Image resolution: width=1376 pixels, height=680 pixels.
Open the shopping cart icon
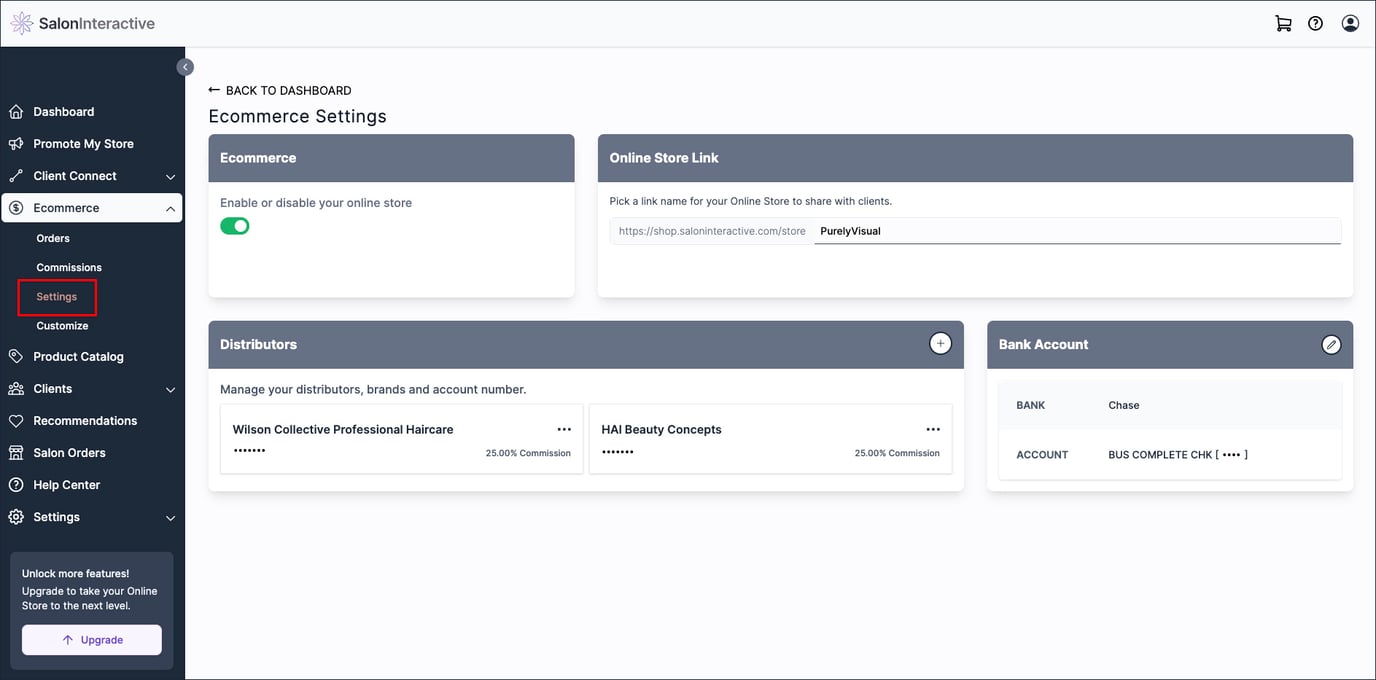(x=1283, y=22)
